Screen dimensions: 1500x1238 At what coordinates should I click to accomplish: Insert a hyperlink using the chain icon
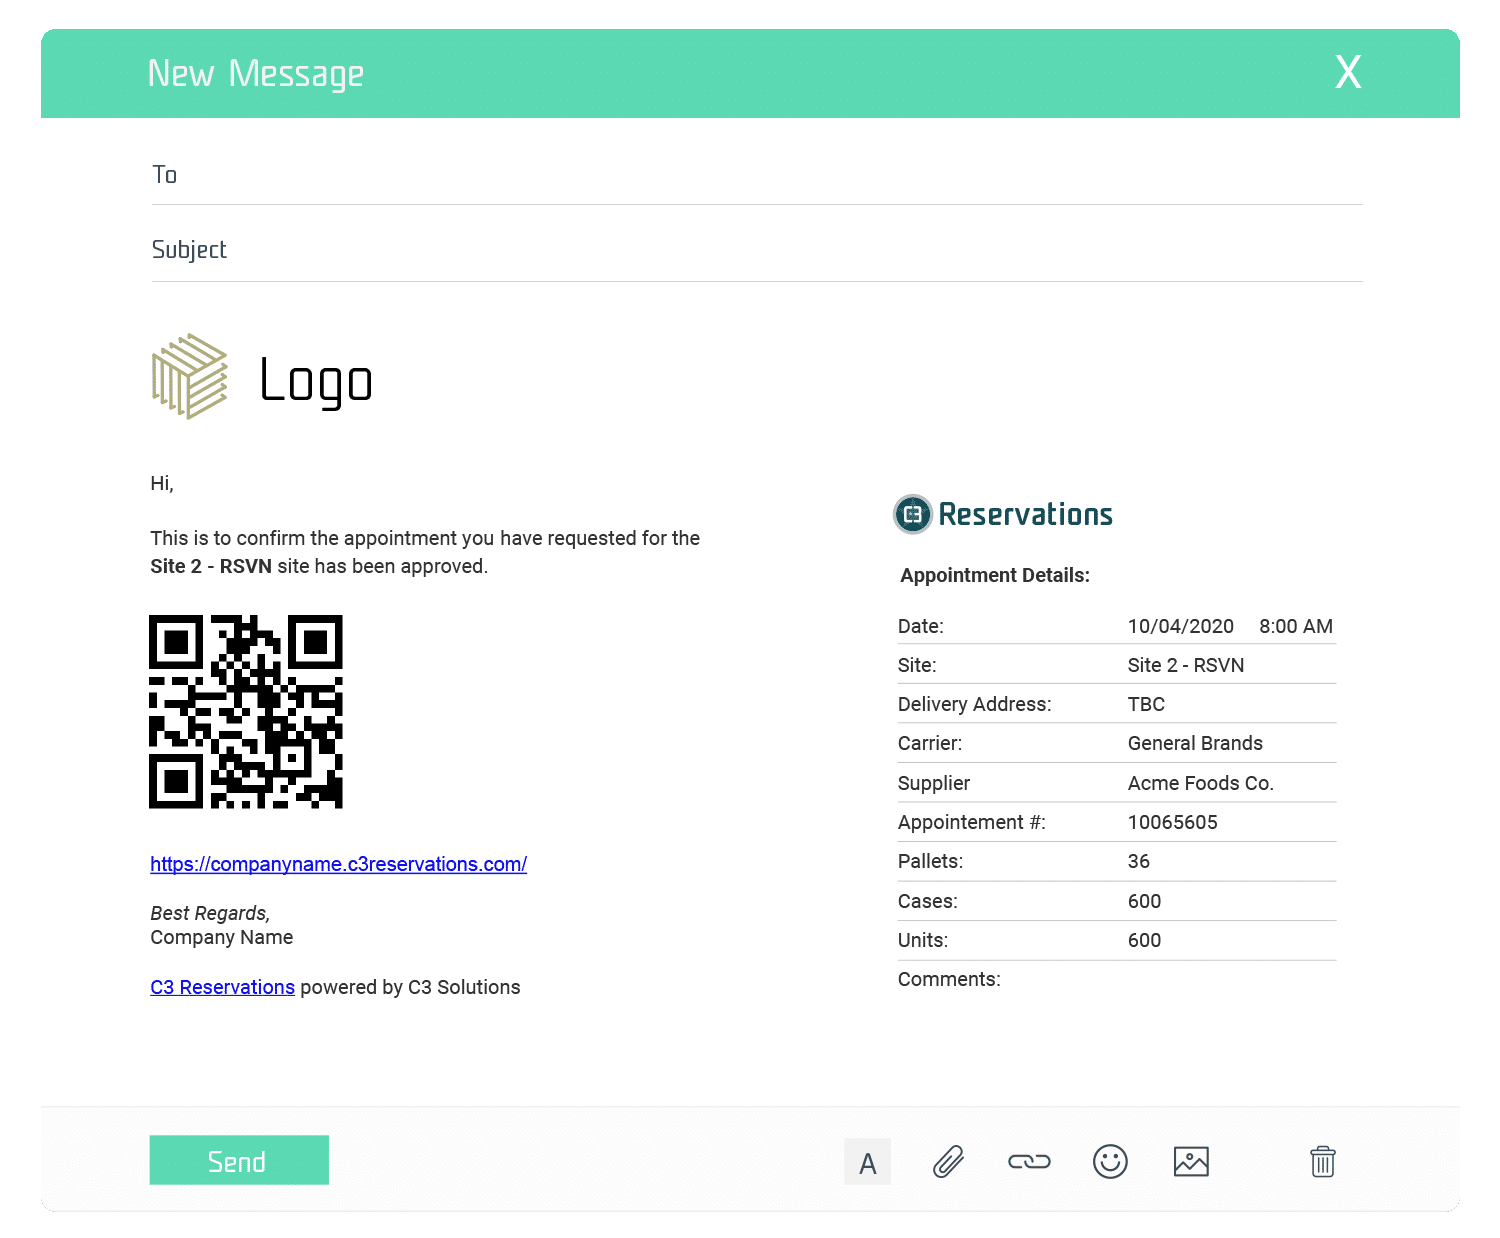click(1029, 1162)
